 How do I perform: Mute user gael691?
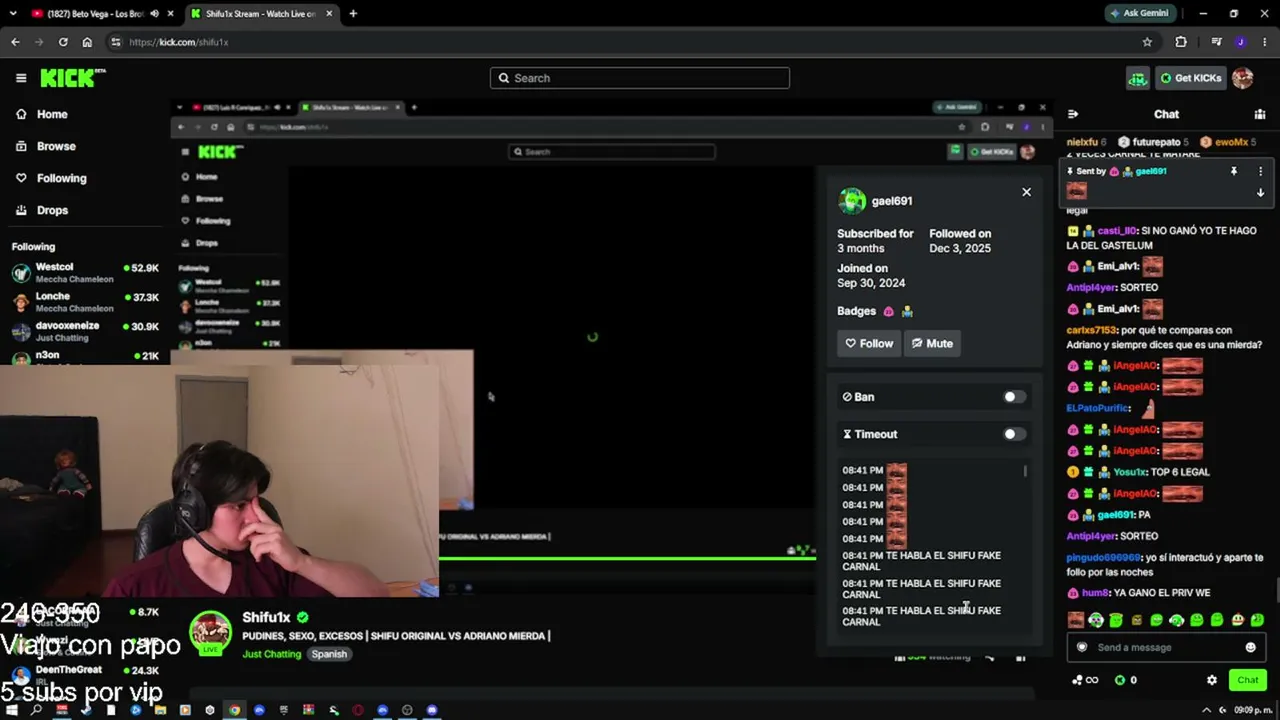tap(932, 343)
